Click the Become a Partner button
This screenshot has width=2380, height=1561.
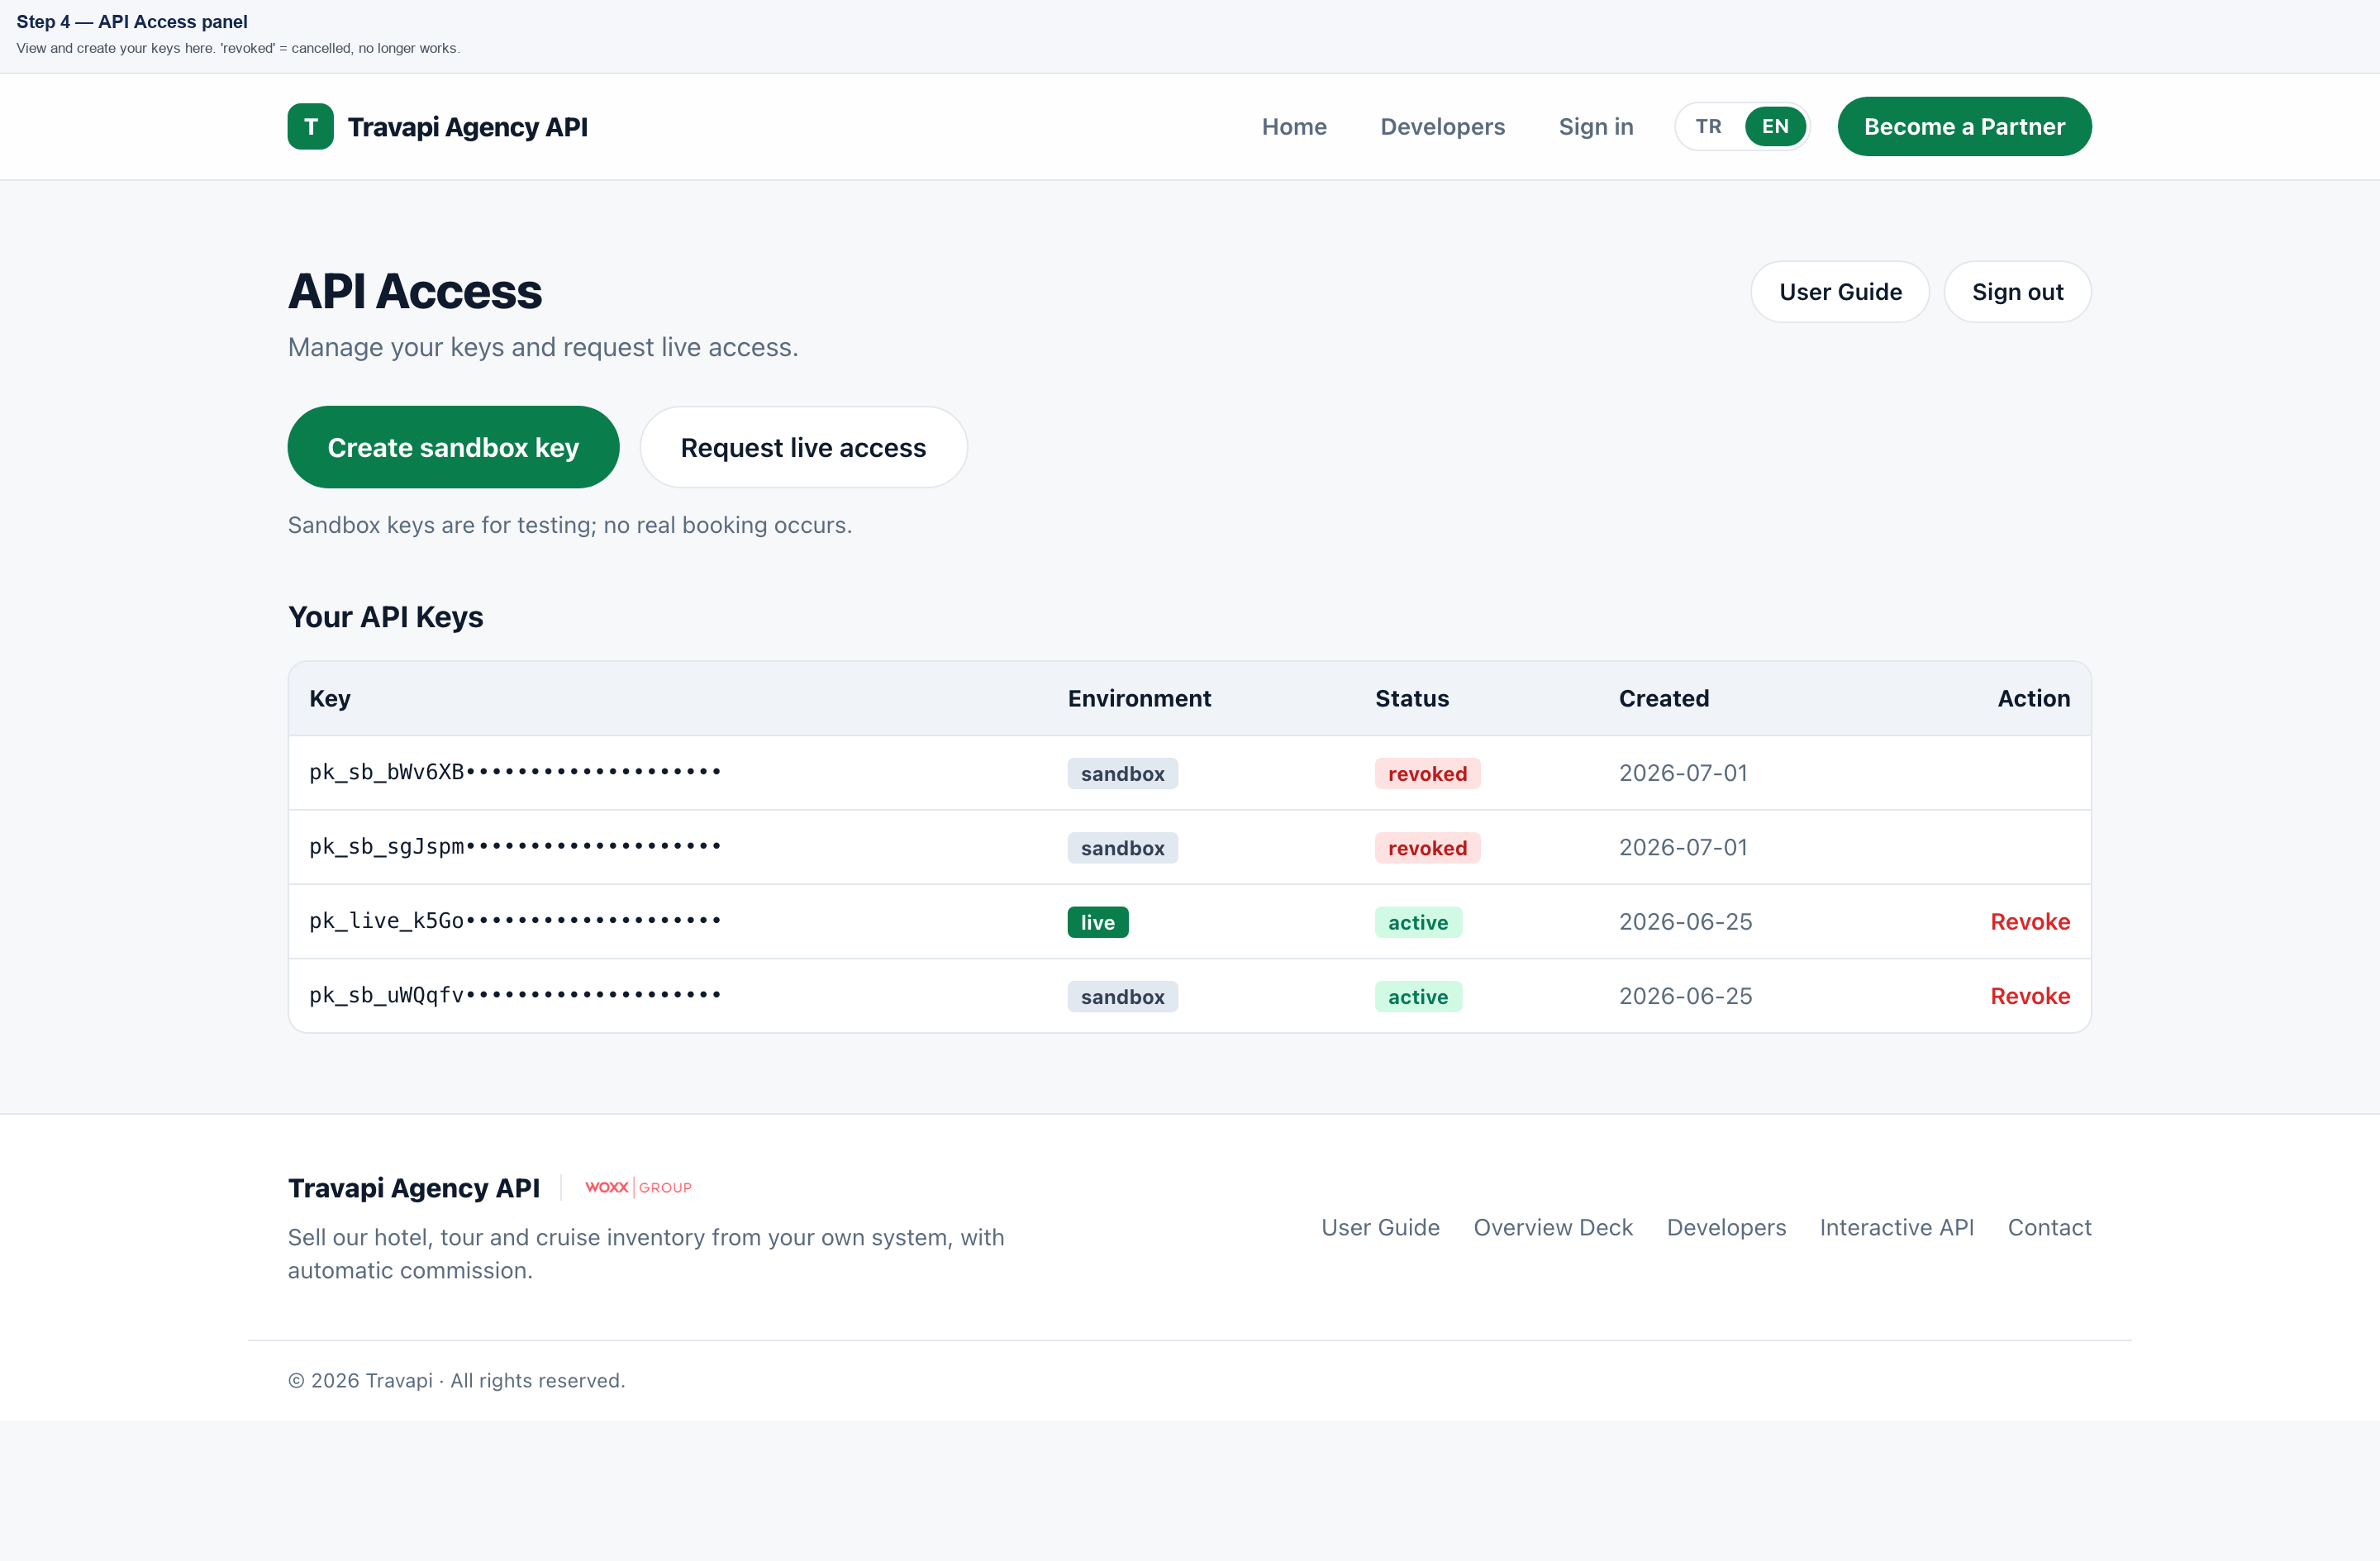click(1964, 127)
